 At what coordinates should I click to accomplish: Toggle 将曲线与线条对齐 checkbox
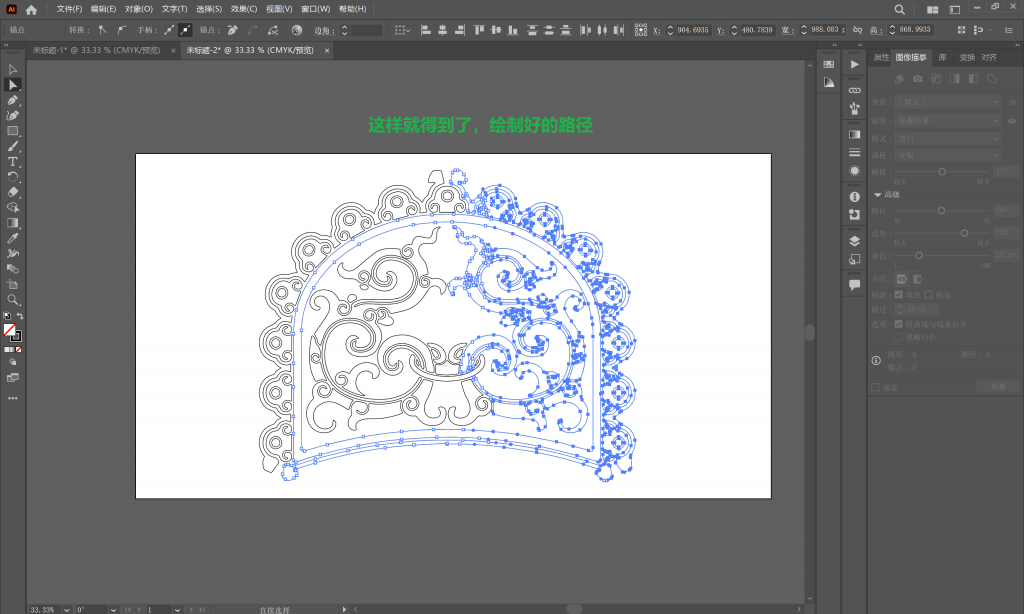pos(899,324)
